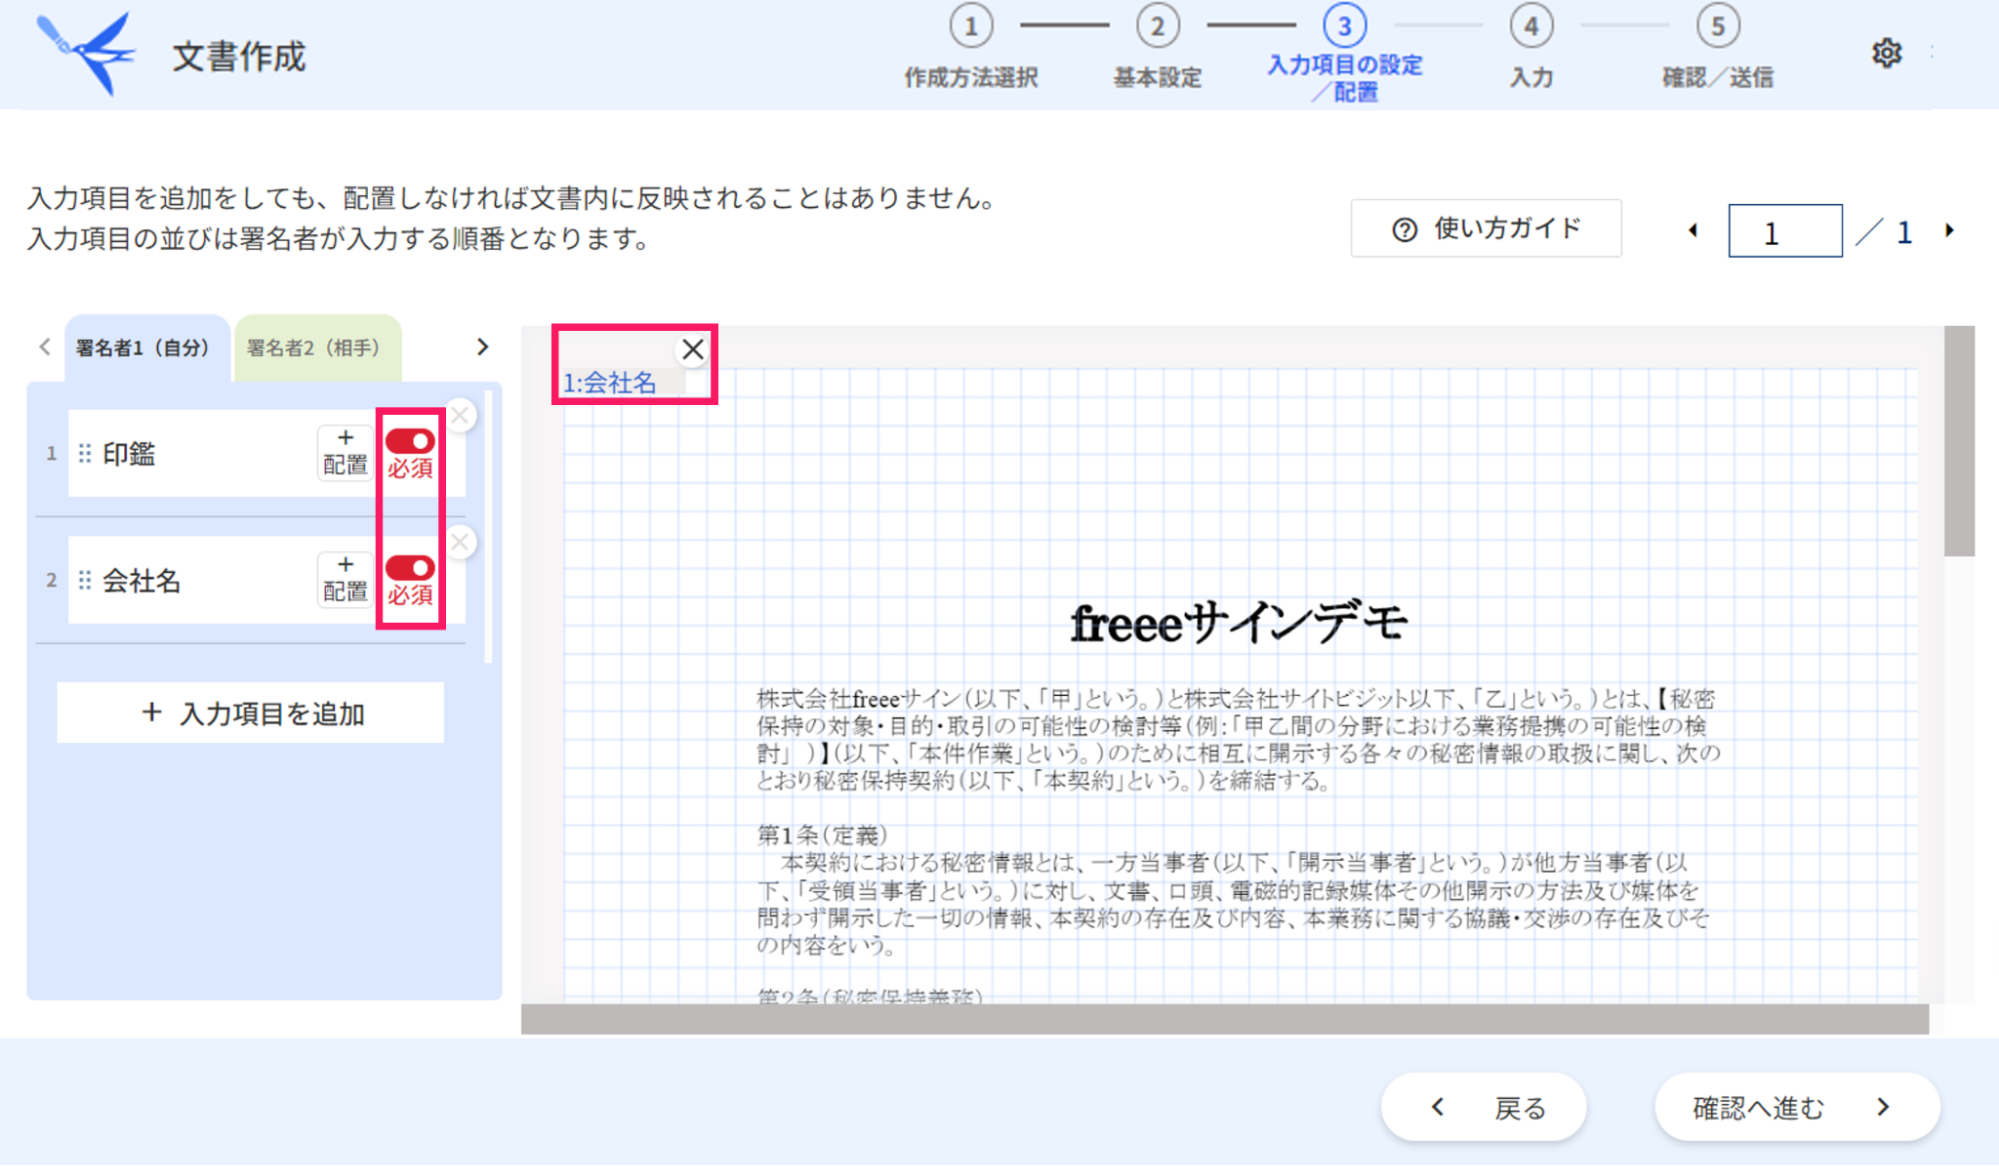The height and width of the screenshot is (1166, 1999).
Task: Switch to 署名者1（自分） tab
Action: [x=147, y=348]
